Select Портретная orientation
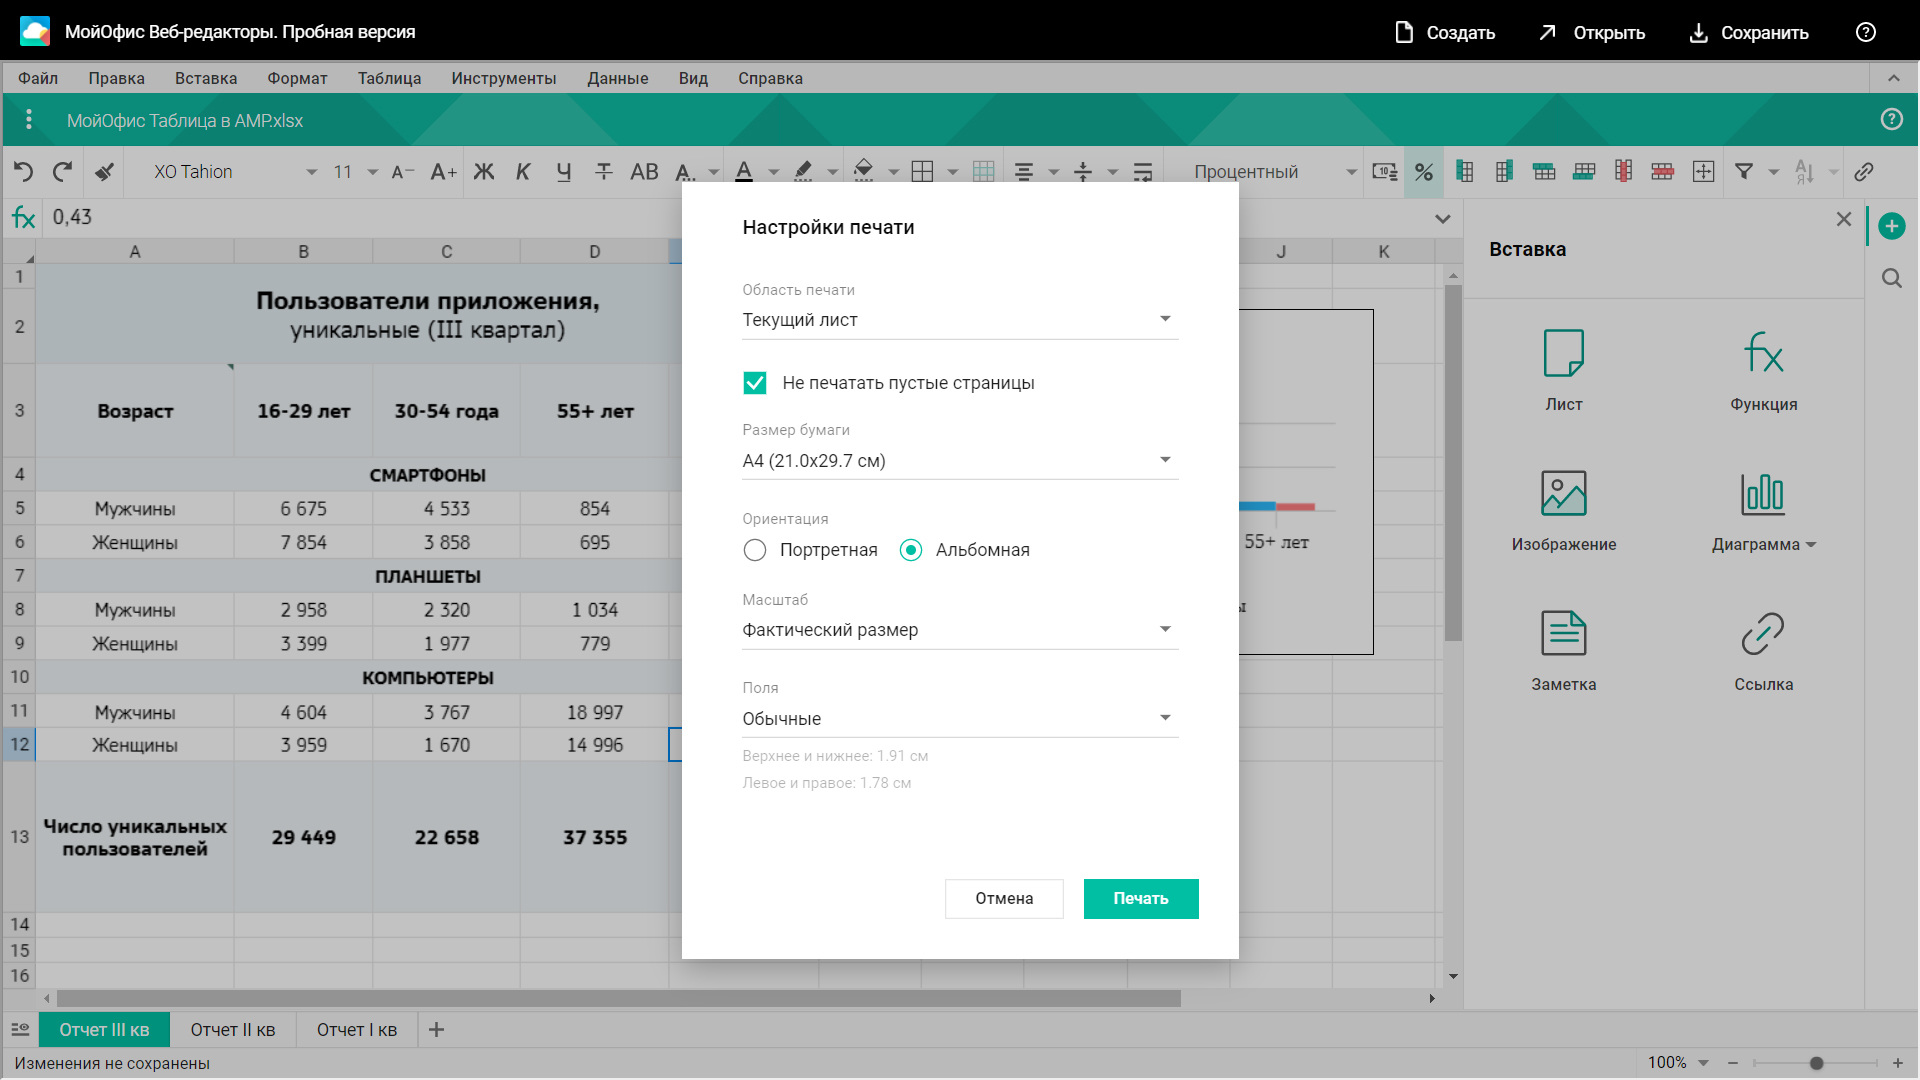The height and width of the screenshot is (1080, 1920). coord(755,550)
